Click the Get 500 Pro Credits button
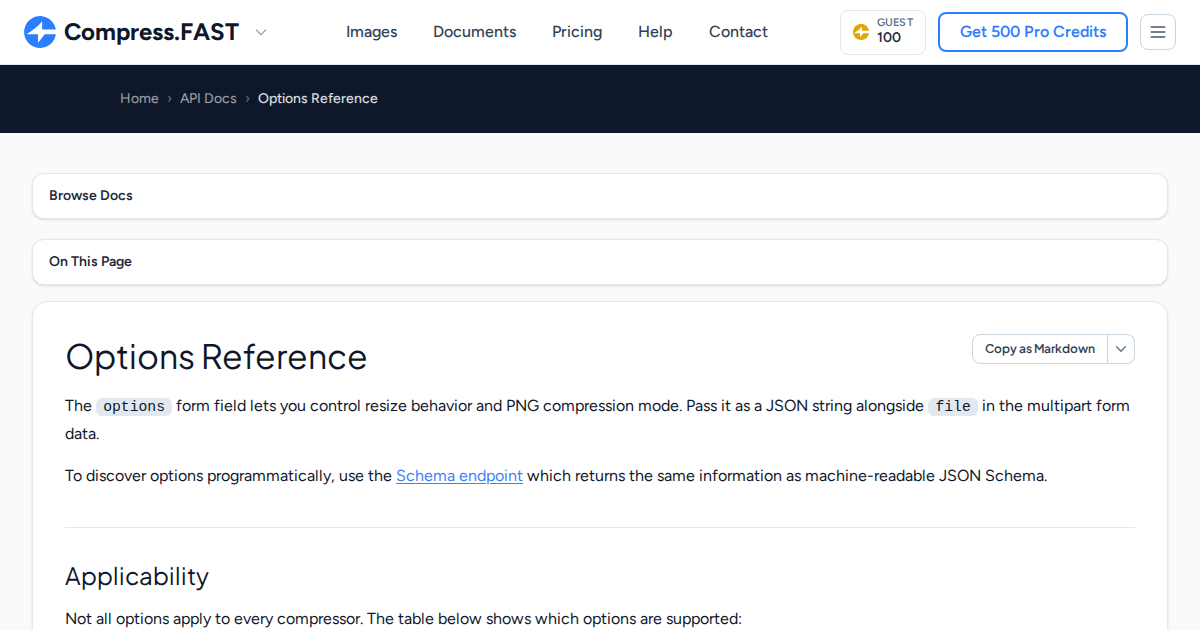Screen dimensions: 1200x630 (x=1033, y=32)
